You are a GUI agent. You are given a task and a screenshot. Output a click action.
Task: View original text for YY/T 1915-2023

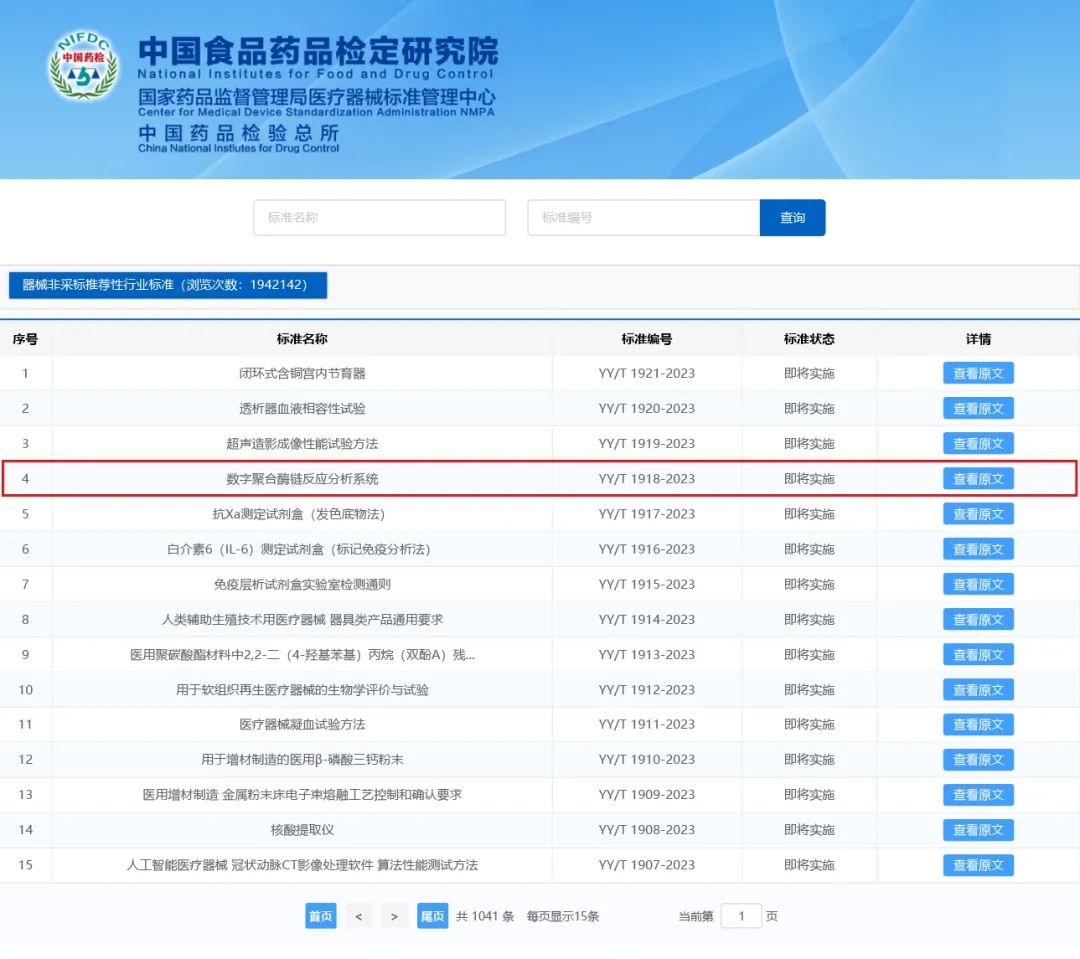tap(978, 584)
